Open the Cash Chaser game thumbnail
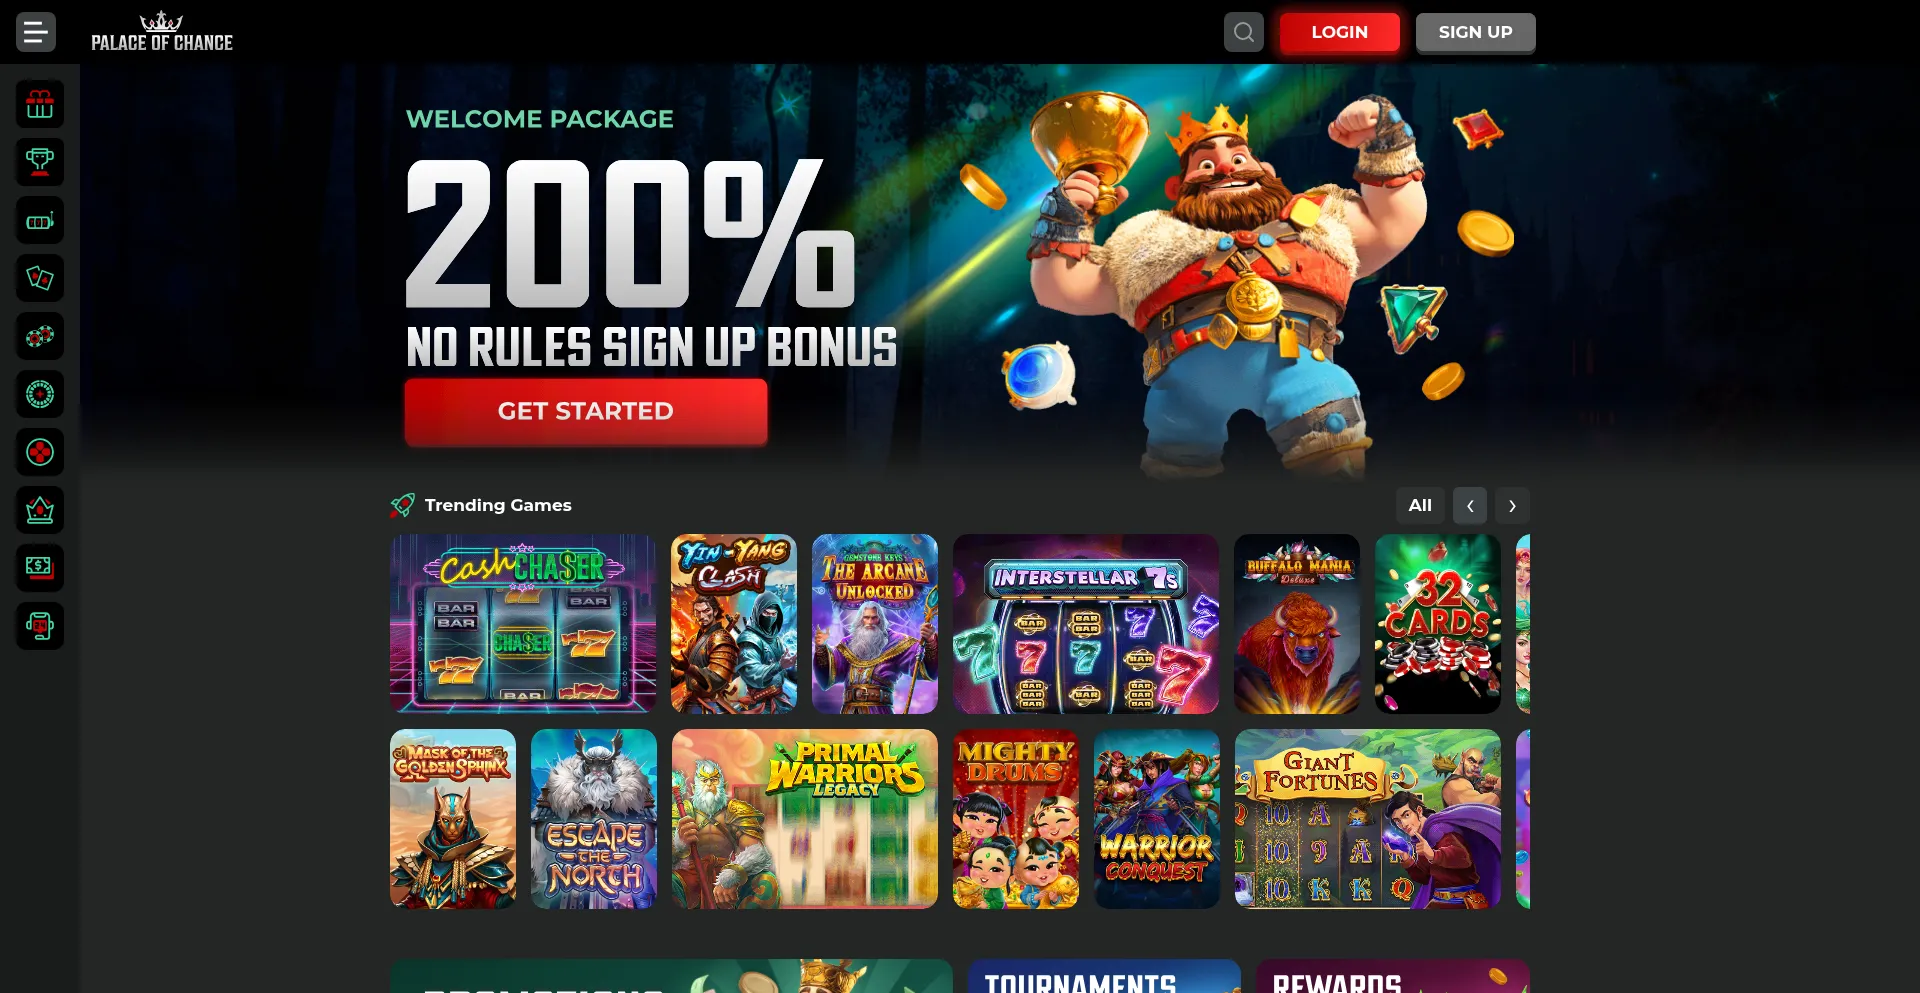Viewport: 1920px width, 993px height. (x=523, y=623)
